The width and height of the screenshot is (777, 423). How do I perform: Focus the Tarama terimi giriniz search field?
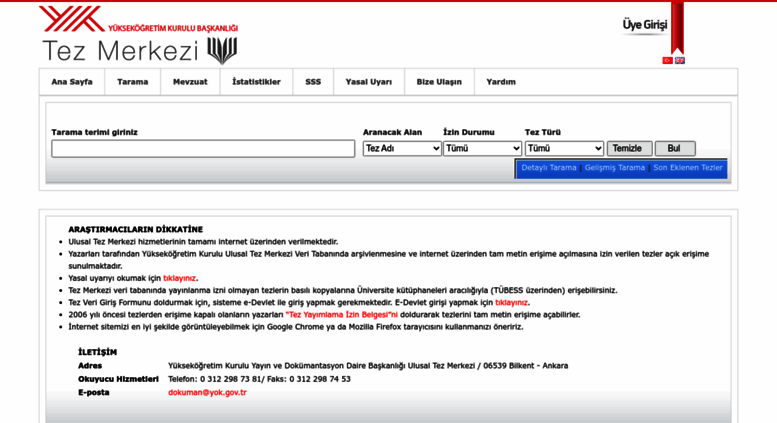(x=203, y=149)
